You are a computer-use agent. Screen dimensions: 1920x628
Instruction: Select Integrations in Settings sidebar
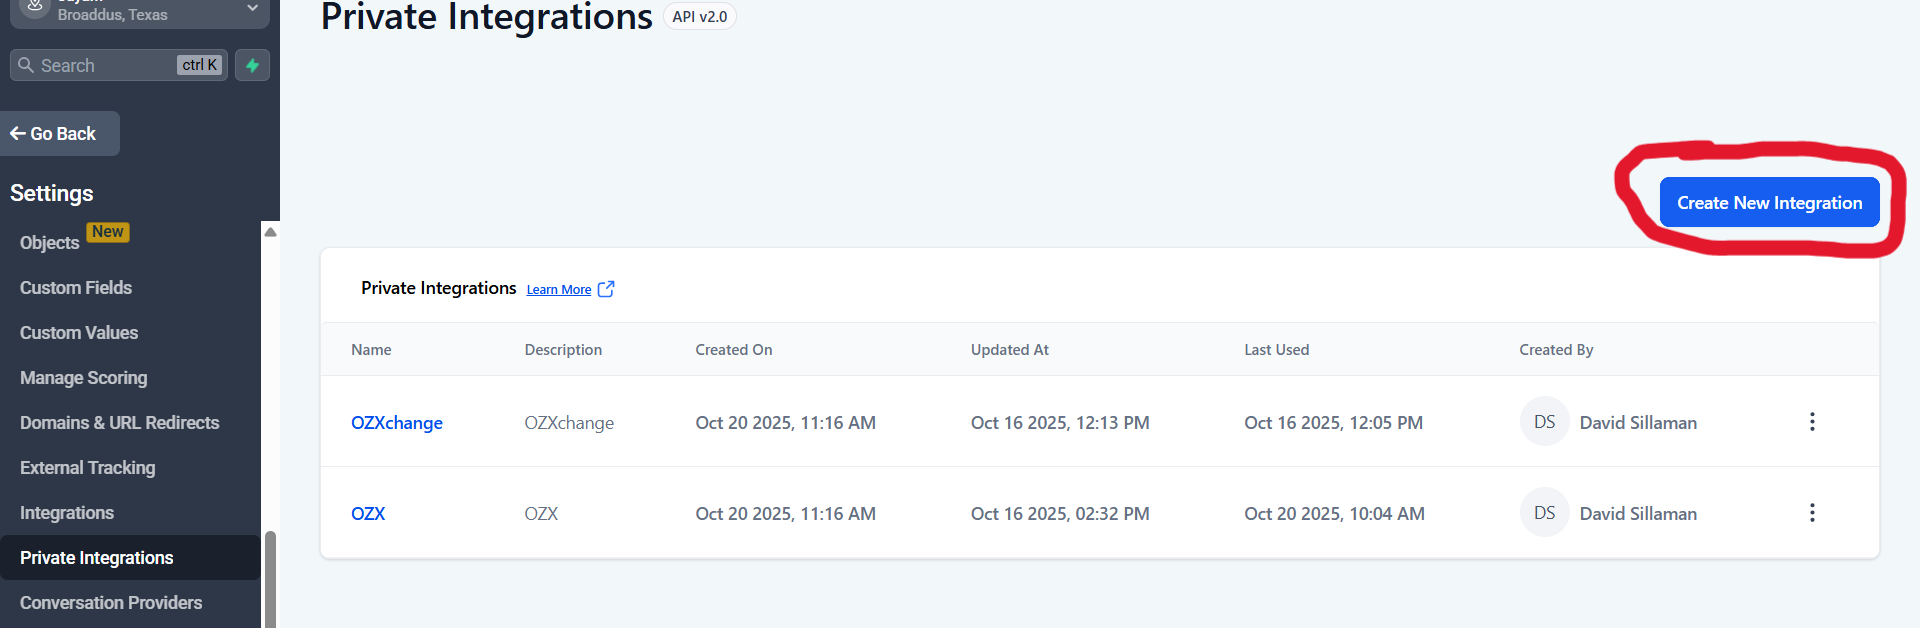point(67,513)
